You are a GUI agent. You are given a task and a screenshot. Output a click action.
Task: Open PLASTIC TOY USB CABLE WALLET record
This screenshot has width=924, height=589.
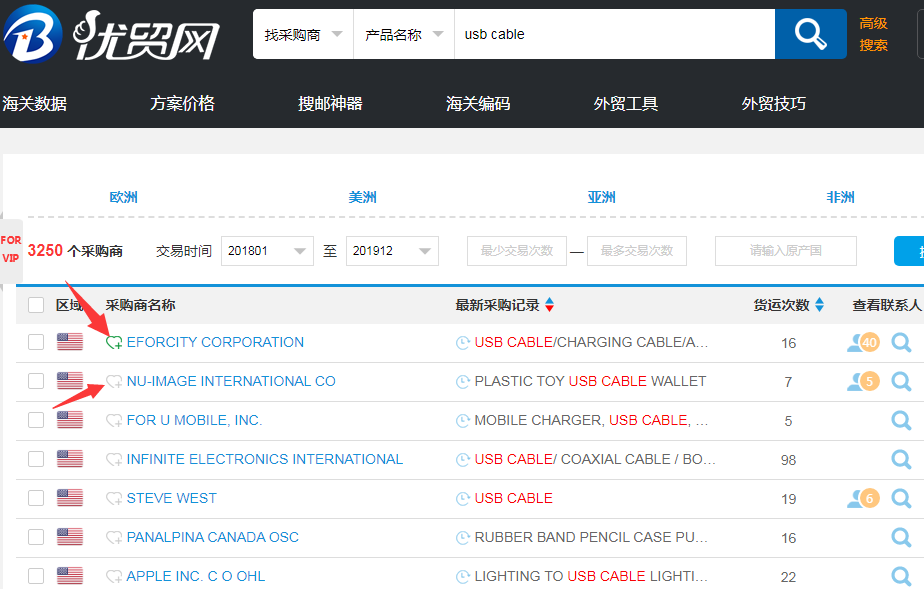pos(590,381)
